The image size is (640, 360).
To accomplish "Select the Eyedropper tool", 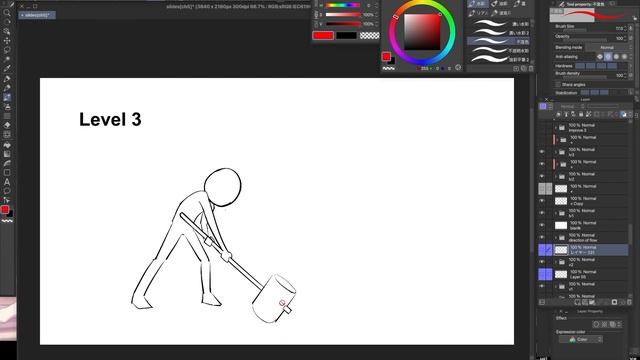I will (x=7, y=69).
